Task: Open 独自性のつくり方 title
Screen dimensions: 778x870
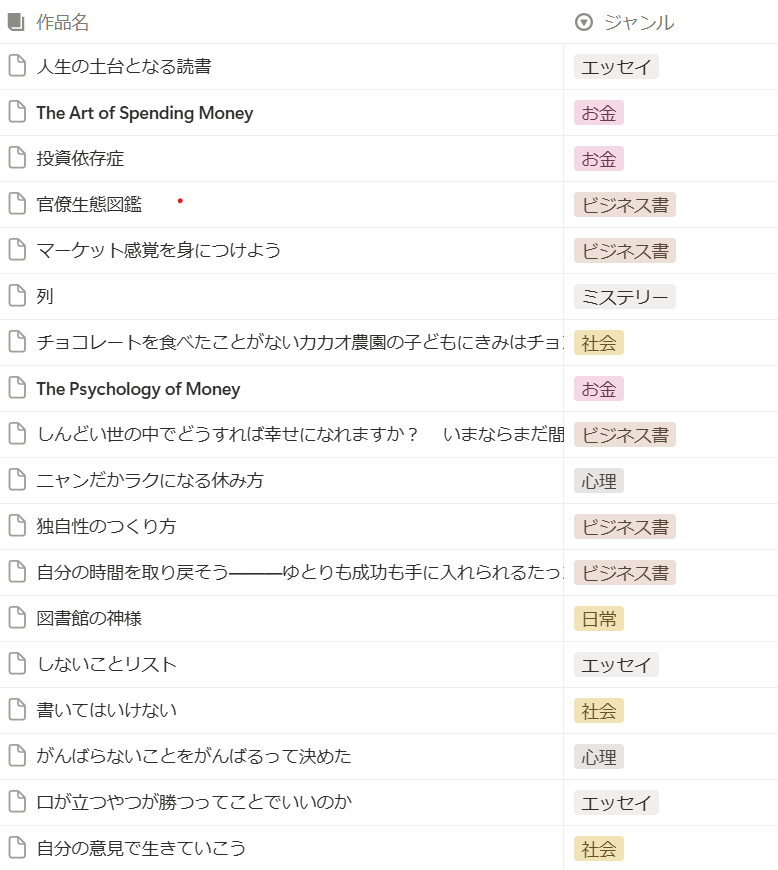Action: 106,527
